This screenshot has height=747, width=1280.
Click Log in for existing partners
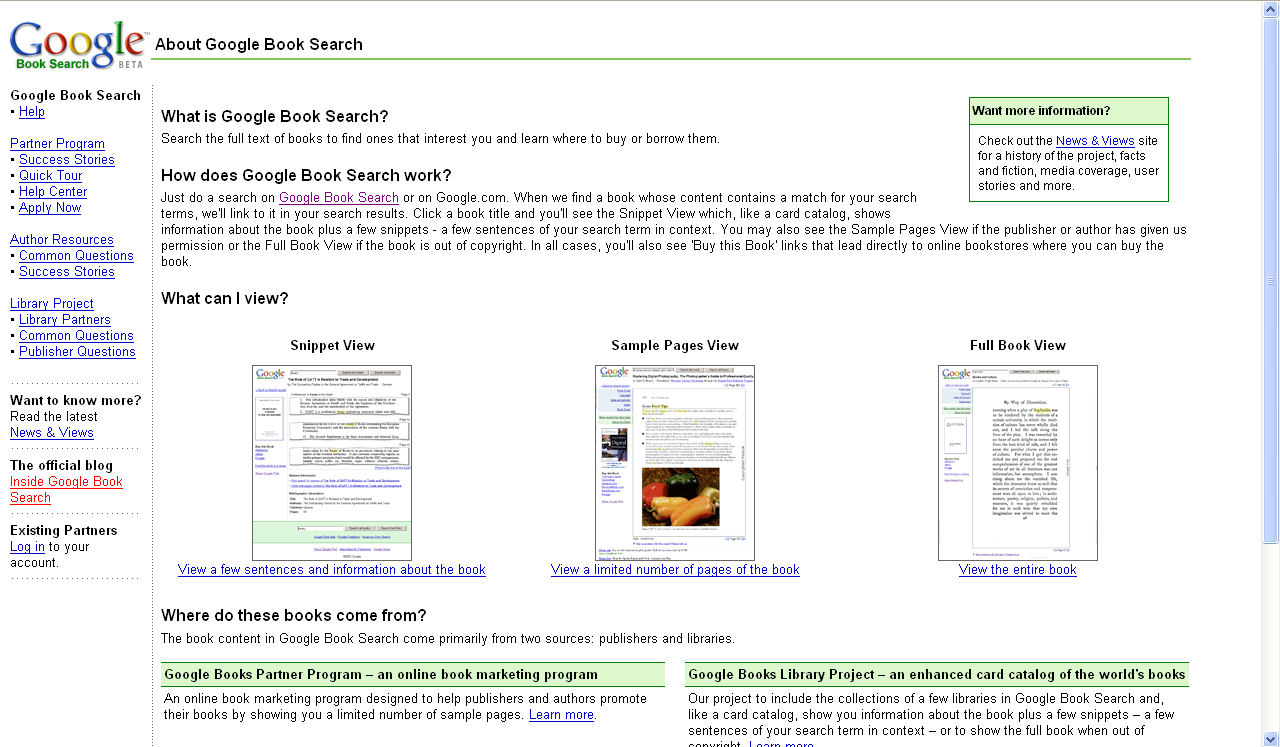[27, 547]
